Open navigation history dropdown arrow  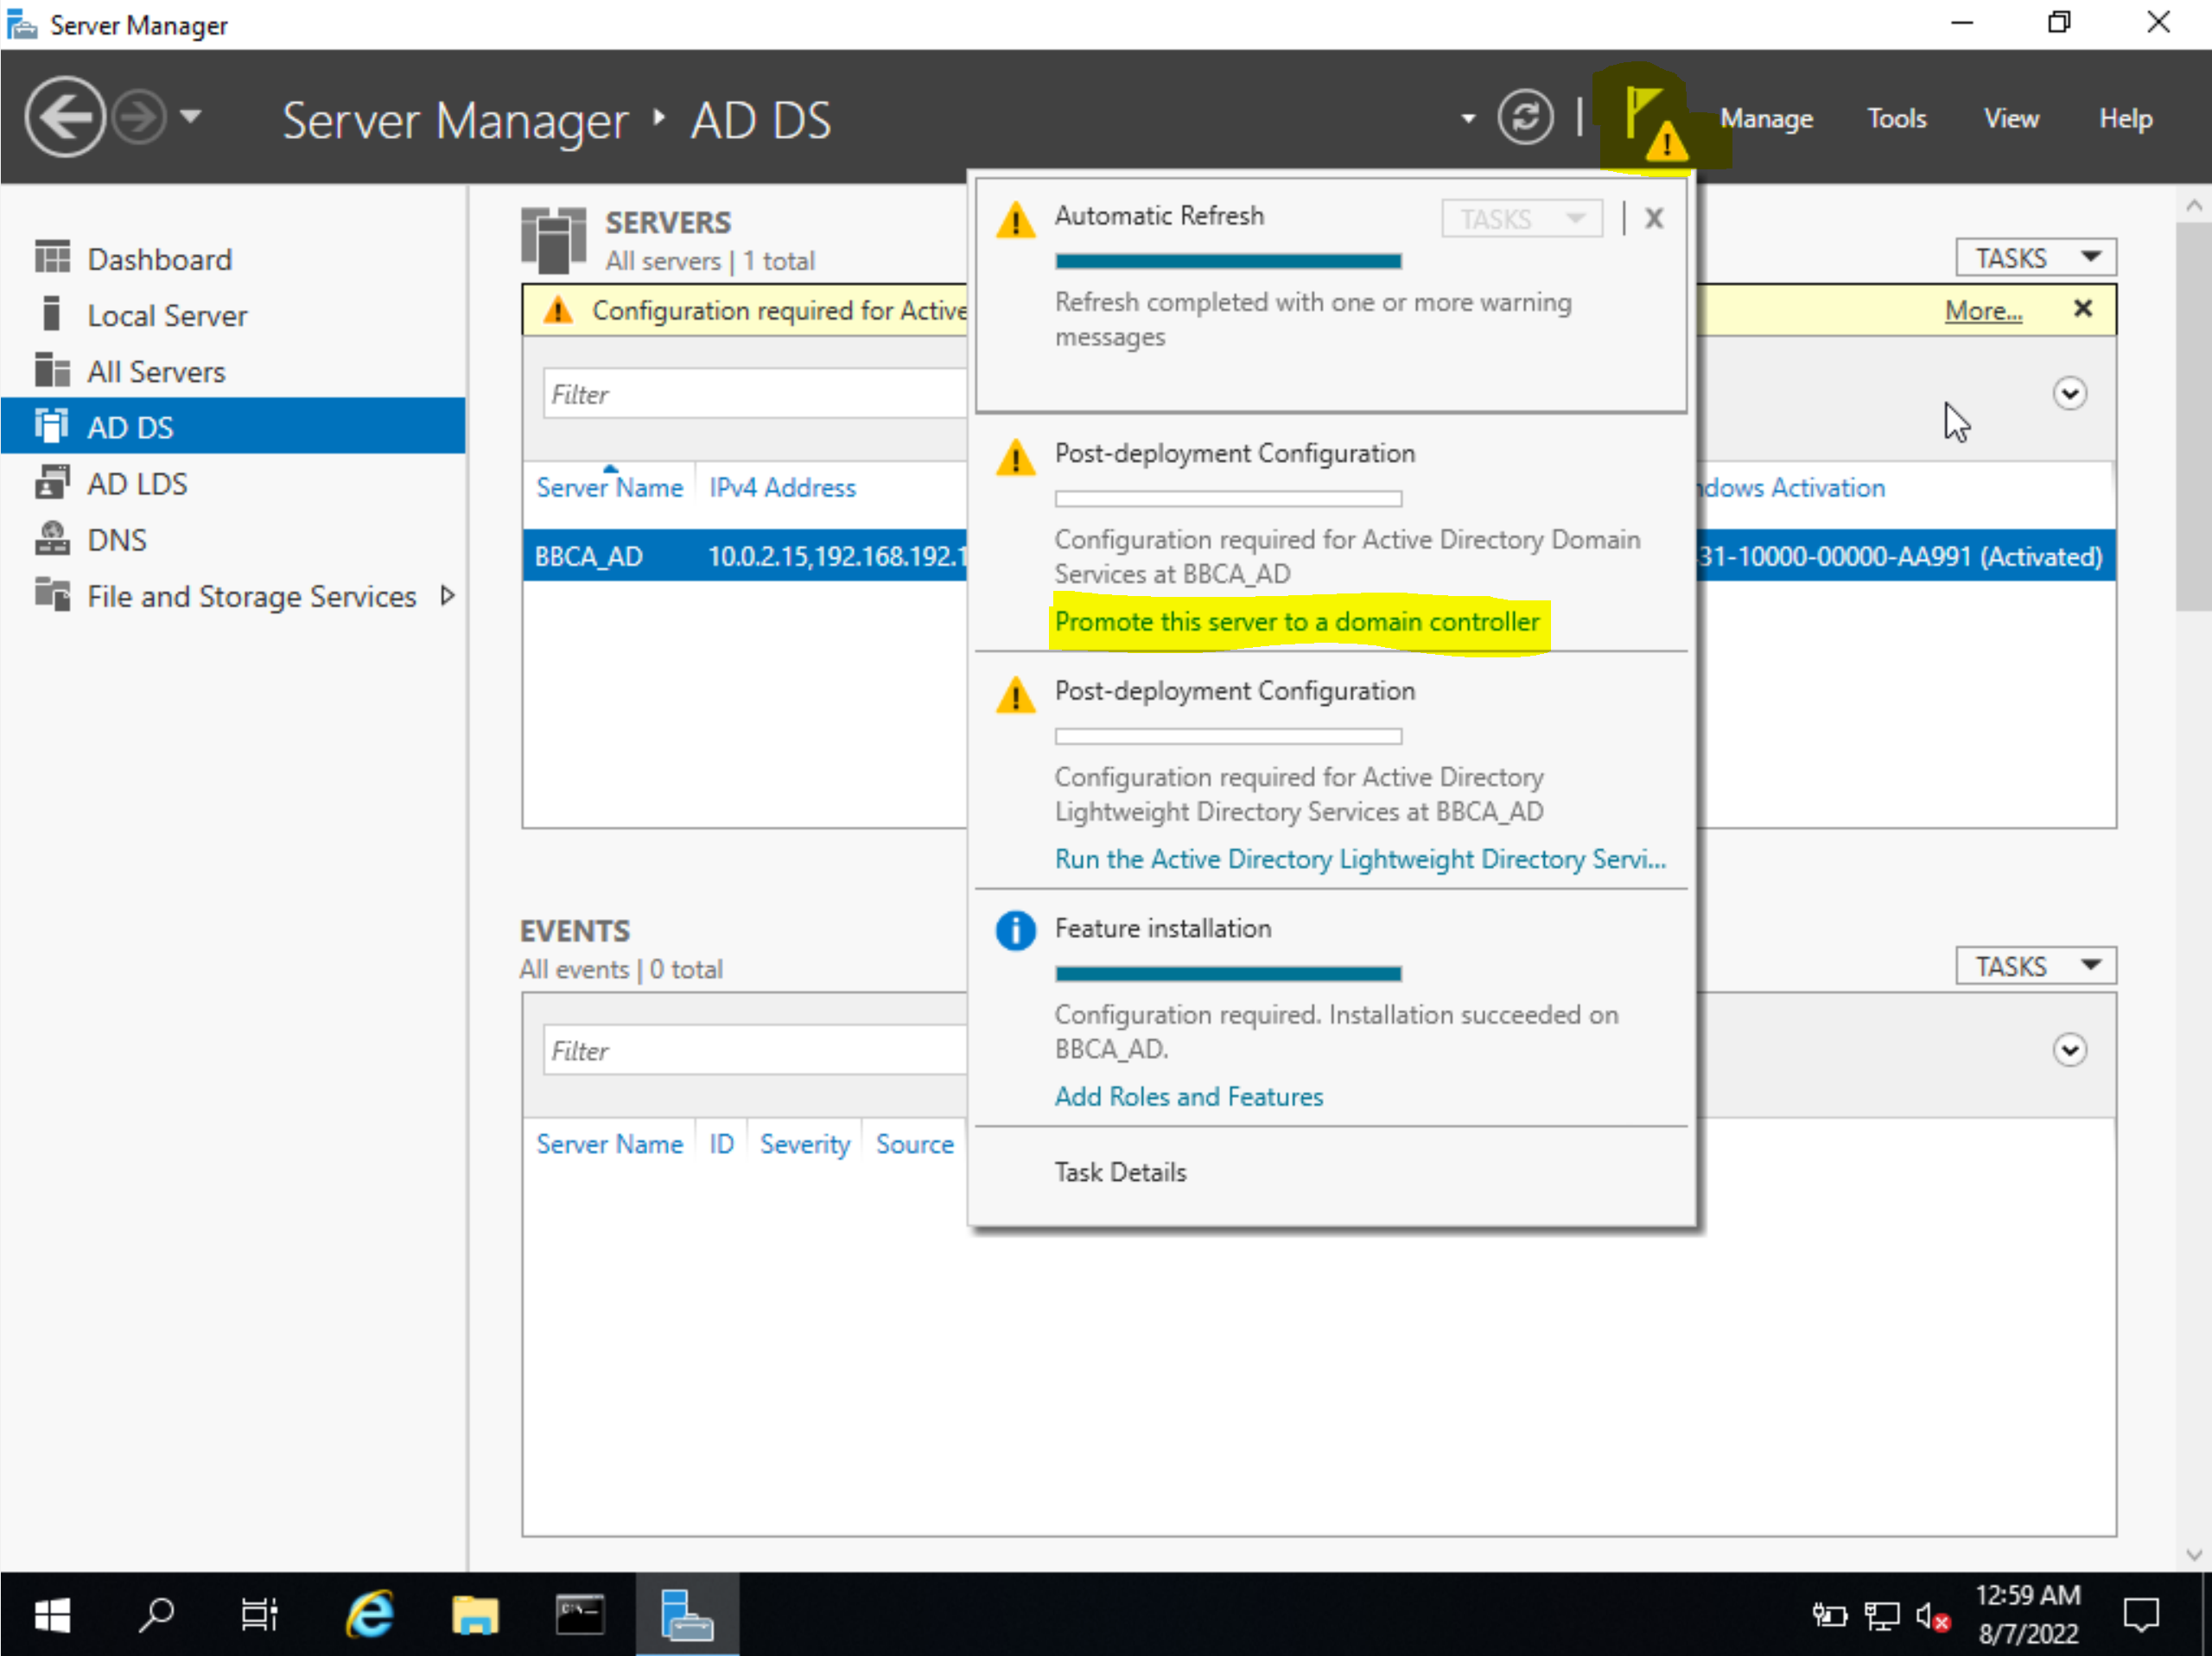coord(190,117)
